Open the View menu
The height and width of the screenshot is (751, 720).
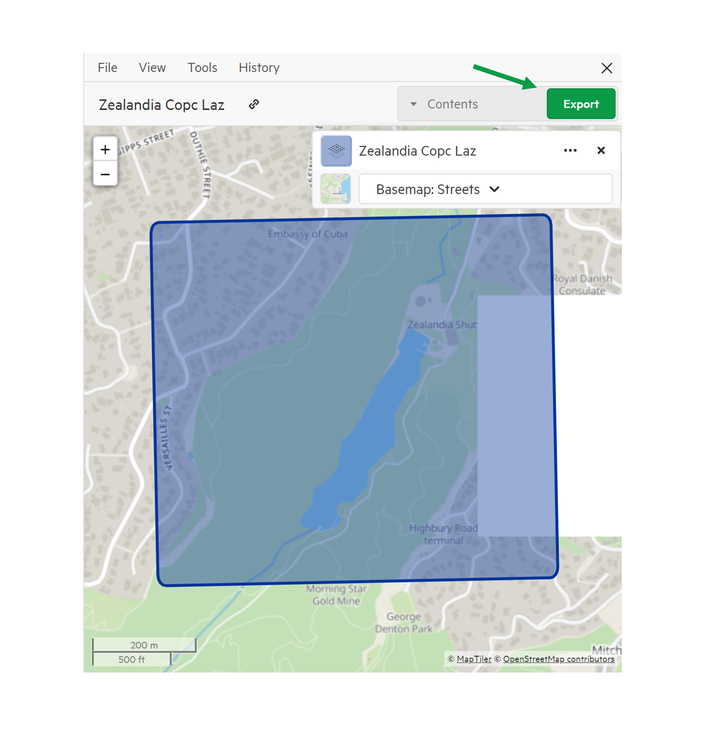pos(152,68)
